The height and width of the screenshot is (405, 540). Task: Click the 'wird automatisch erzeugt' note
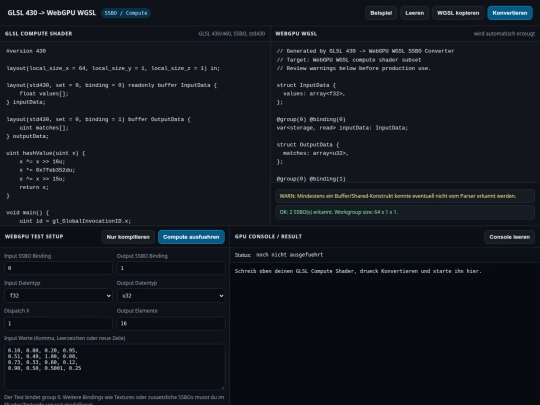[x=504, y=34]
